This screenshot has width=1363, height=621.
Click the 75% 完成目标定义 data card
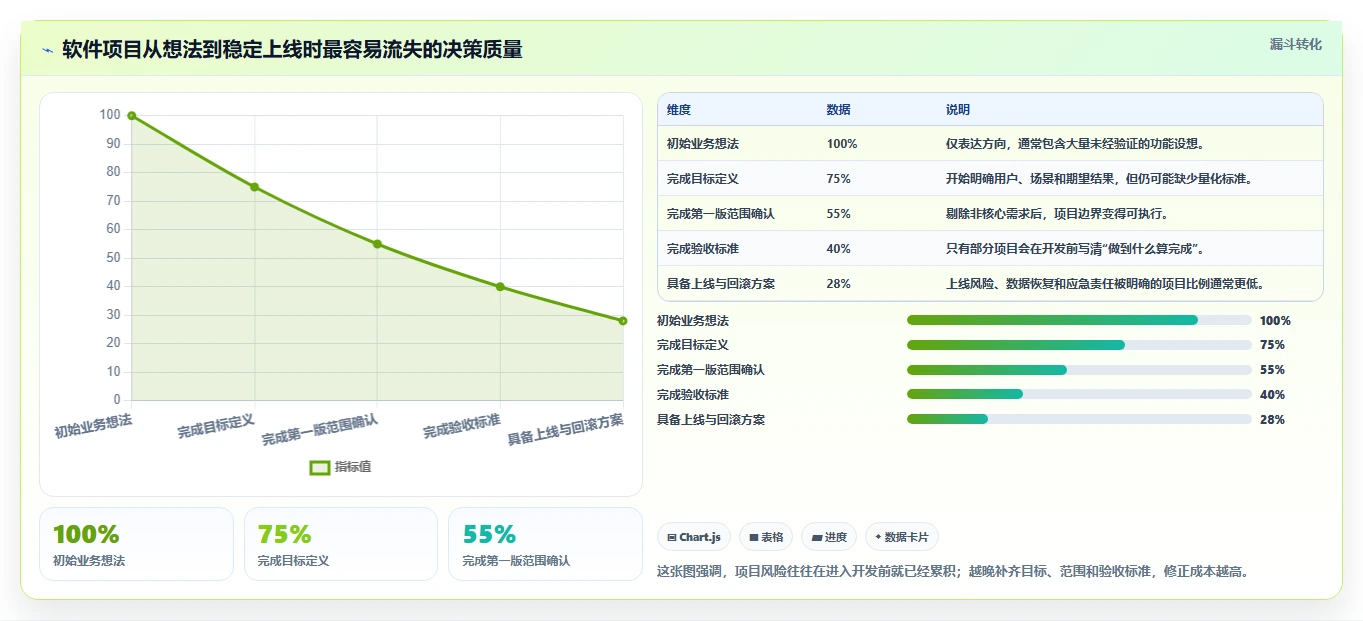pos(341,544)
